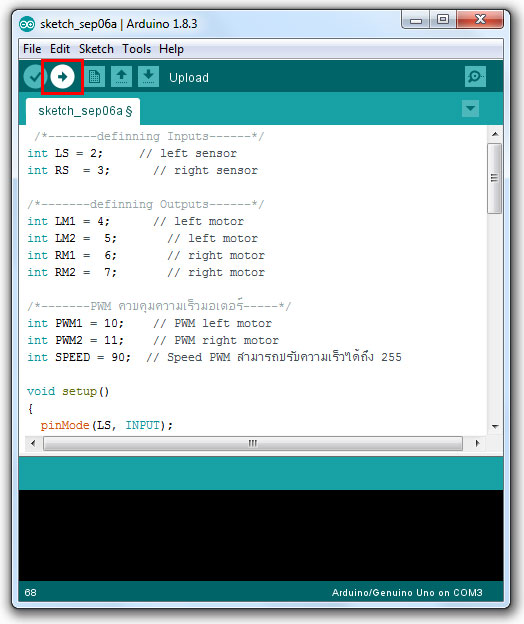Click the line number 68 in status bar
524x624 pixels.
30,593
